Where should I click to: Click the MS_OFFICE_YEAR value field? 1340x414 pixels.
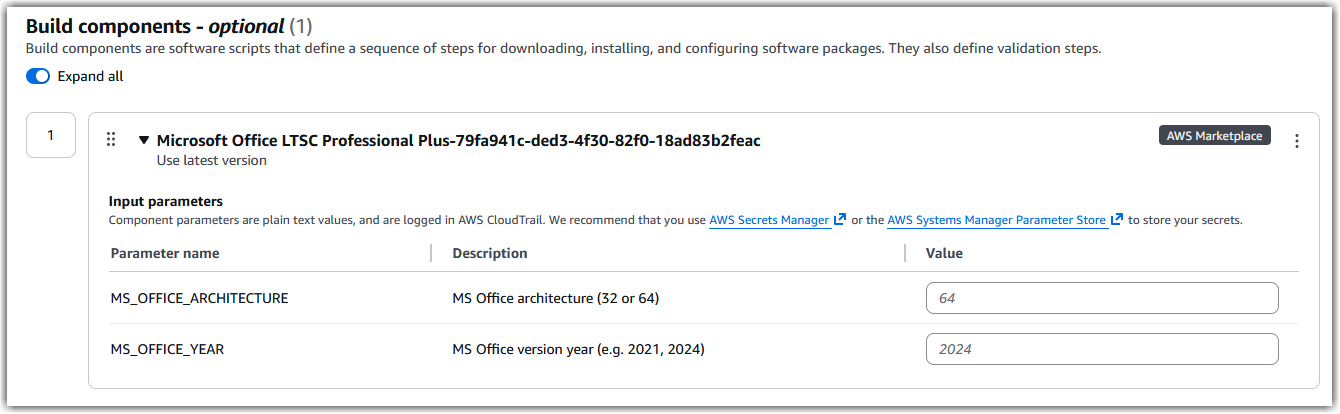1102,349
